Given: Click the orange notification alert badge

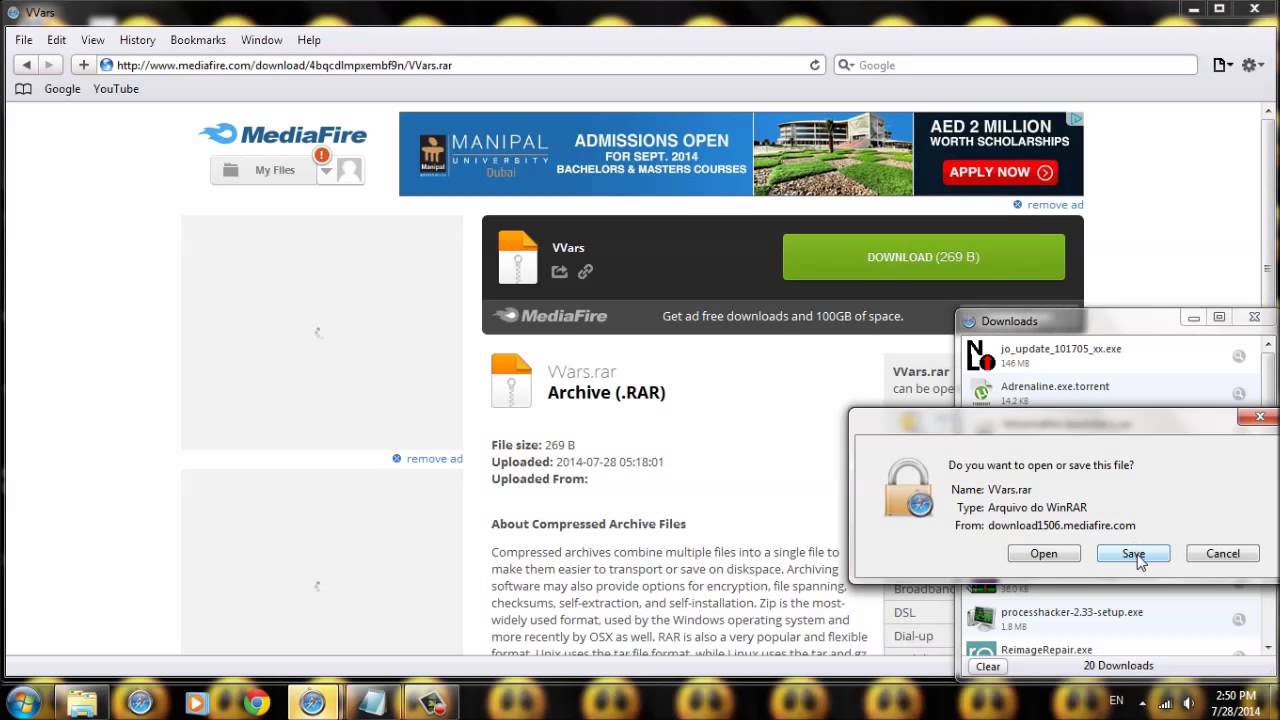Looking at the screenshot, I should tap(321, 155).
